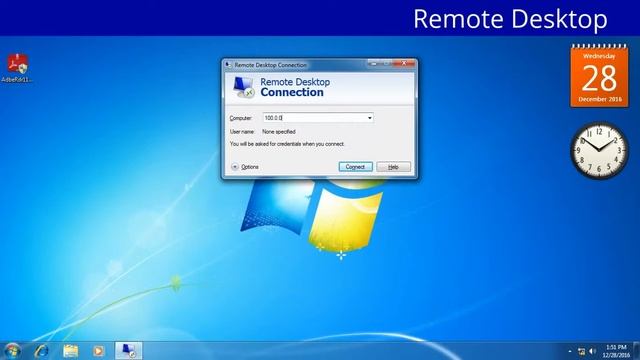Click the 'Computer:' label
This screenshot has width=640, height=360.
pos(240,118)
